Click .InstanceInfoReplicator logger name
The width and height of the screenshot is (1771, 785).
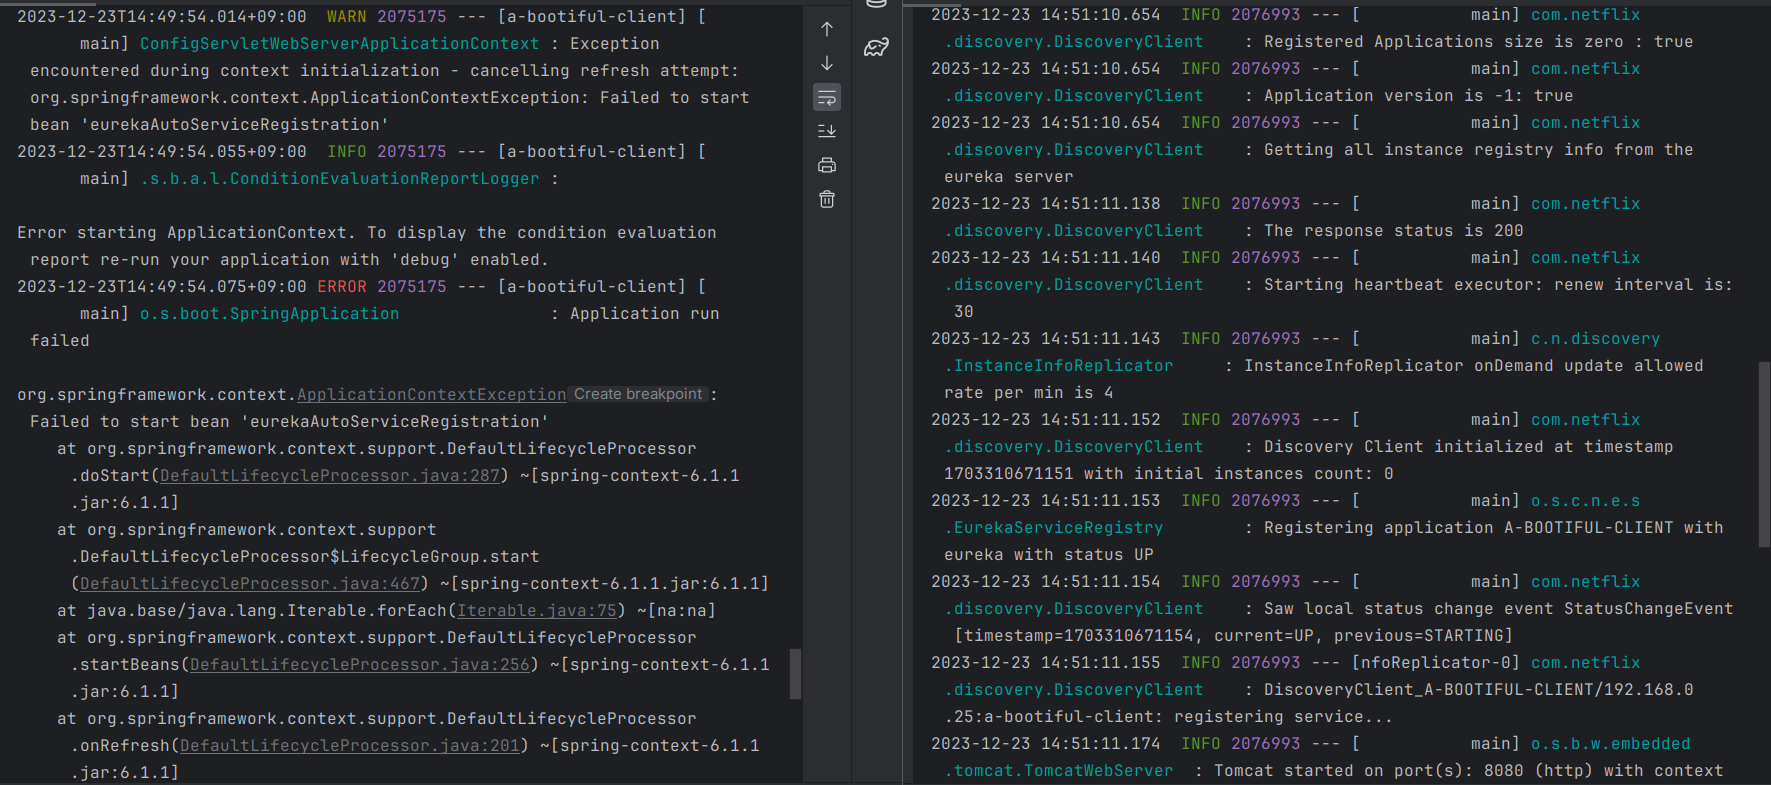(x=1059, y=366)
